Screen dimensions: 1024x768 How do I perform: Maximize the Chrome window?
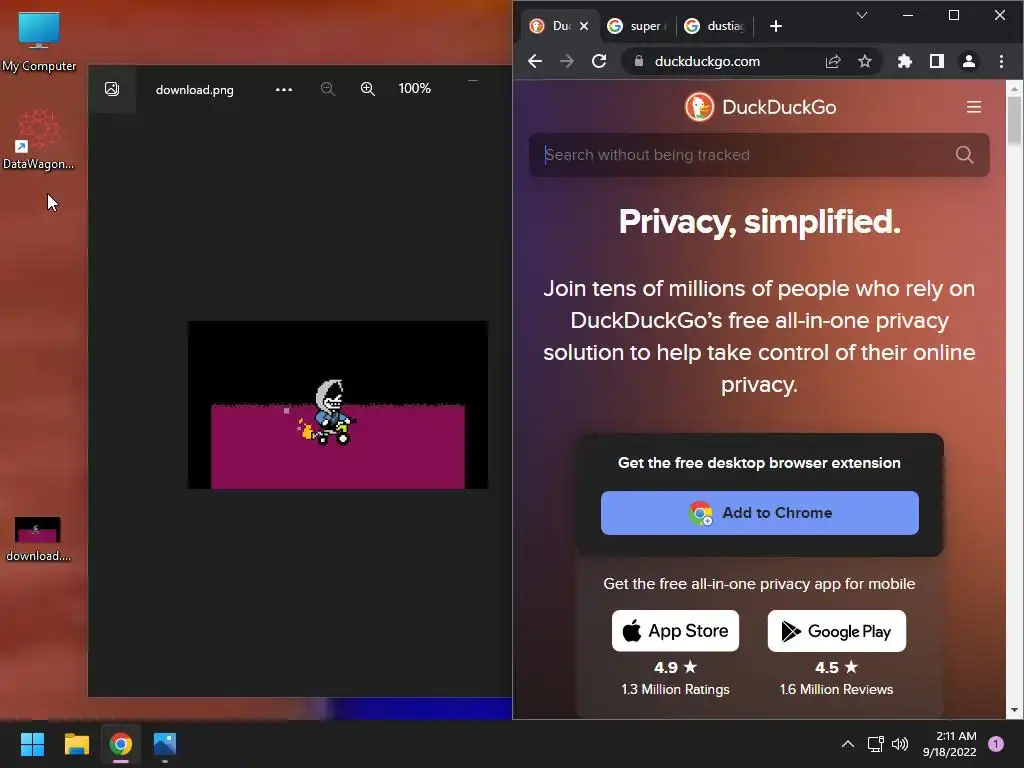point(953,15)
